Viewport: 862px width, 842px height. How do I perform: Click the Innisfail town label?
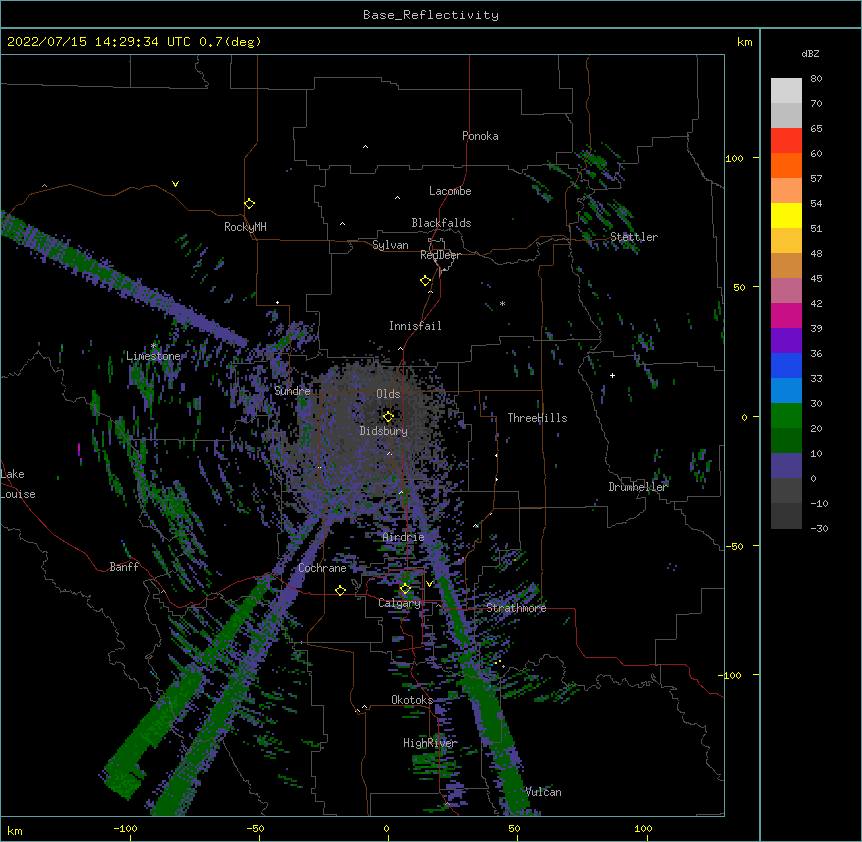point(415,326)
